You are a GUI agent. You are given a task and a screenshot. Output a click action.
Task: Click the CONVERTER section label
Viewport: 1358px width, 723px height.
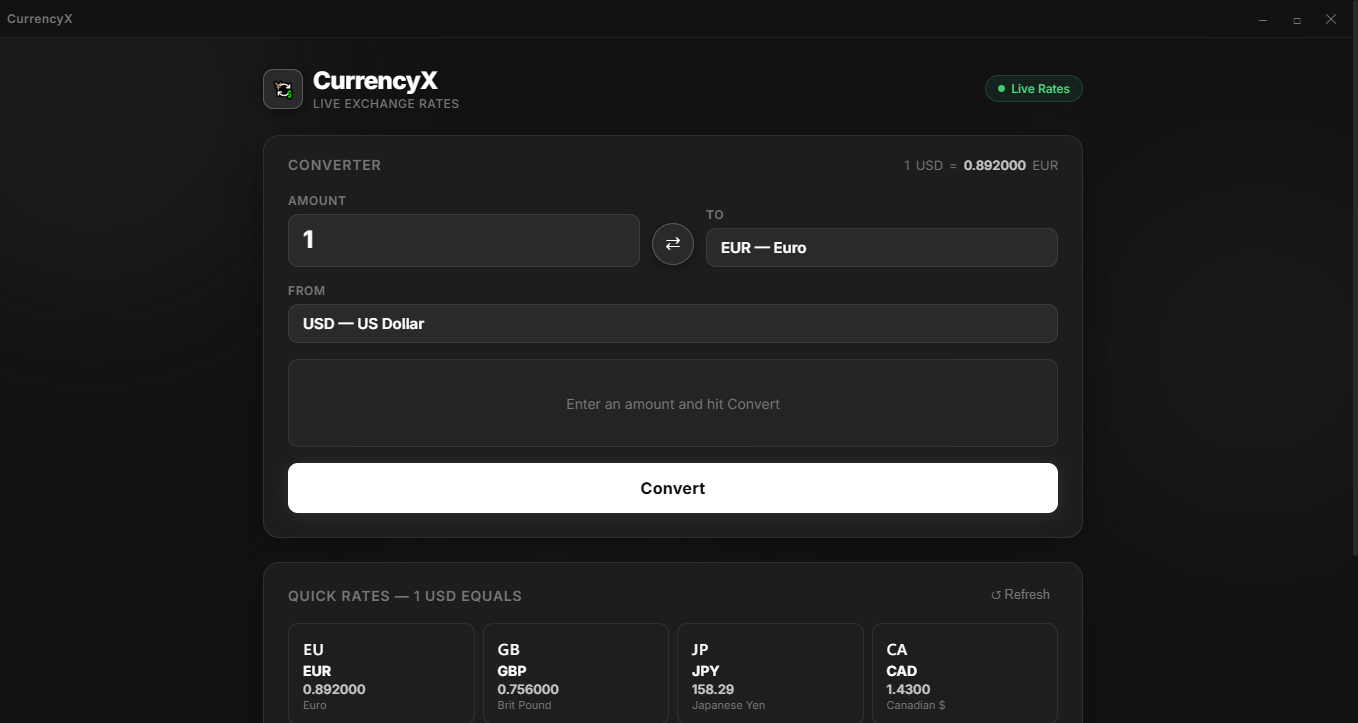pos(335,165)
